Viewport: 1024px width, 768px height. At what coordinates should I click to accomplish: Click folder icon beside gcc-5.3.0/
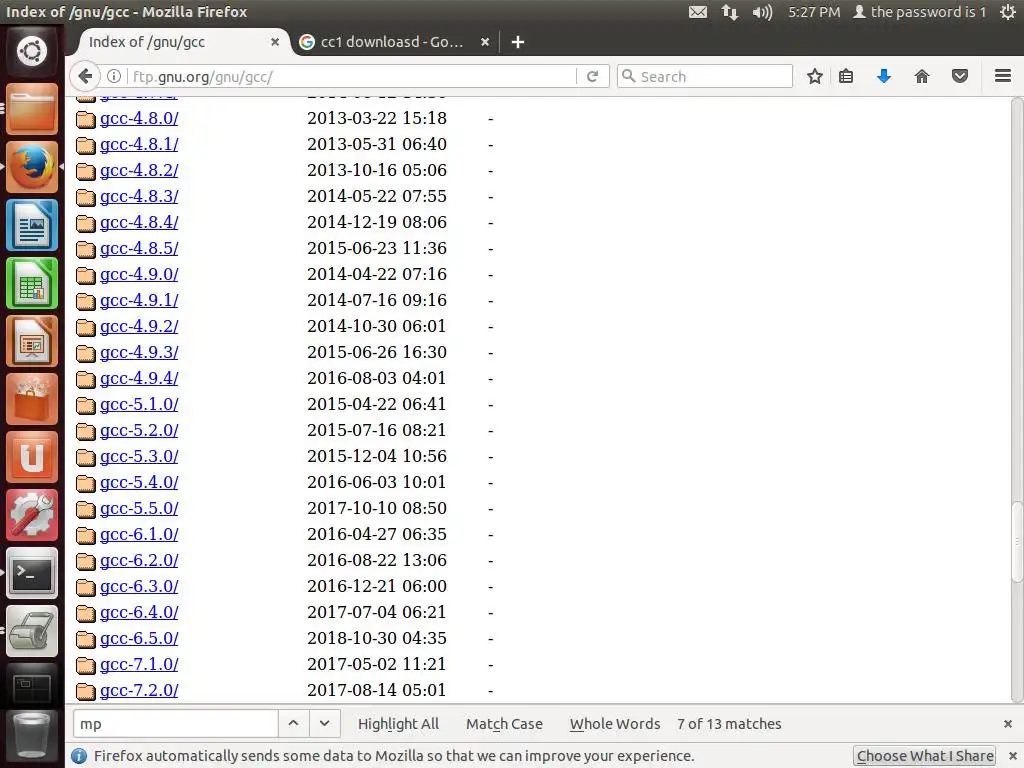tap(86, 457)
